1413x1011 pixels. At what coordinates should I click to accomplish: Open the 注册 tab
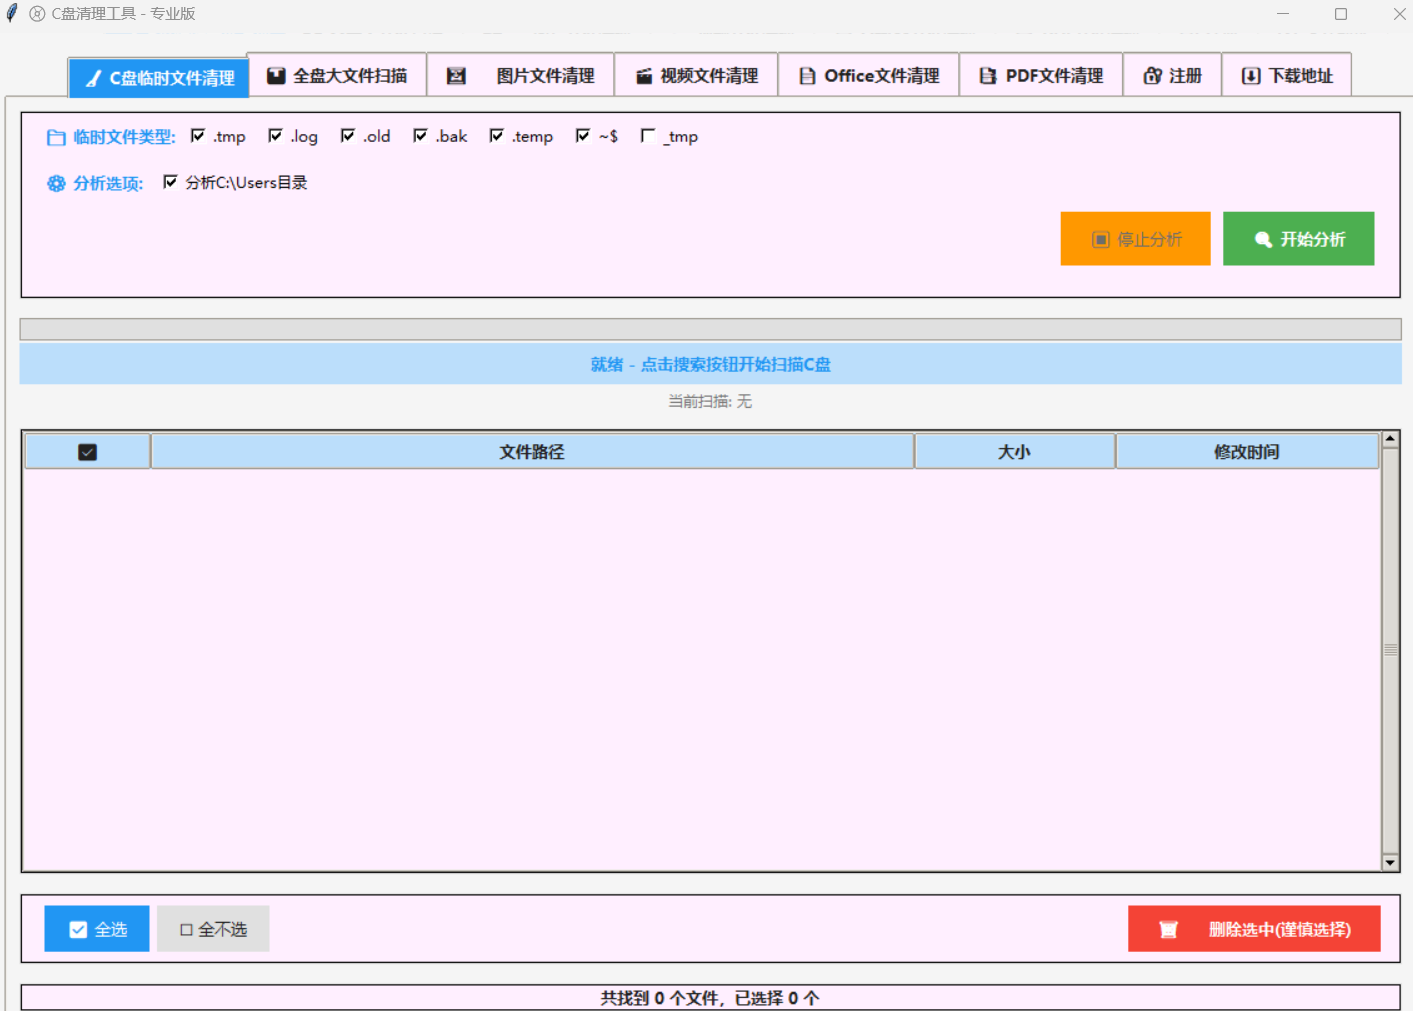coord(1172,74)
